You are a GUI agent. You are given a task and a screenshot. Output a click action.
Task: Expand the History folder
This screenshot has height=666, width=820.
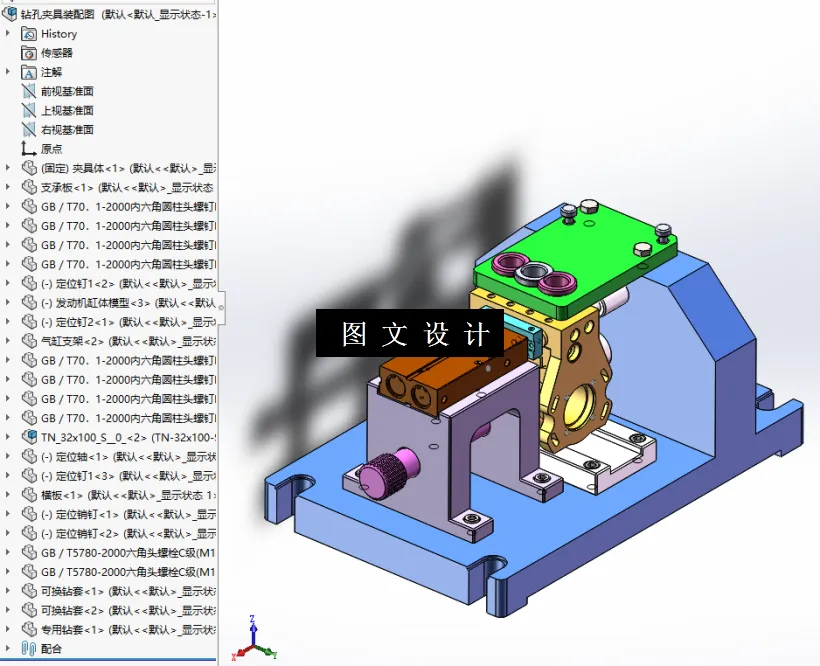point(8,33)
